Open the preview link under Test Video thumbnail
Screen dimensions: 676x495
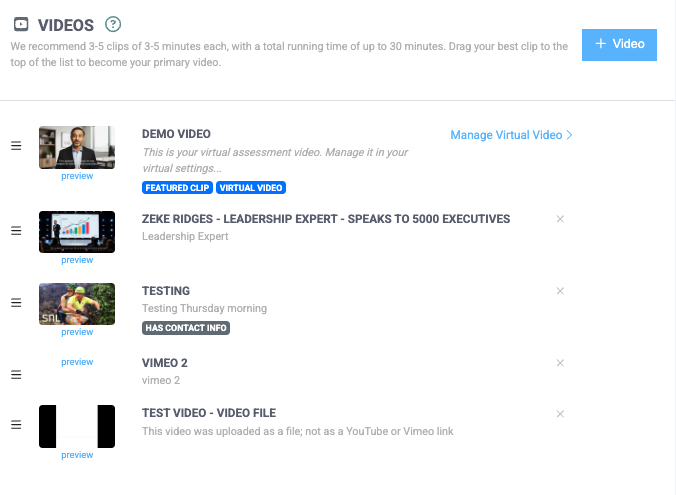pos(77,455)
